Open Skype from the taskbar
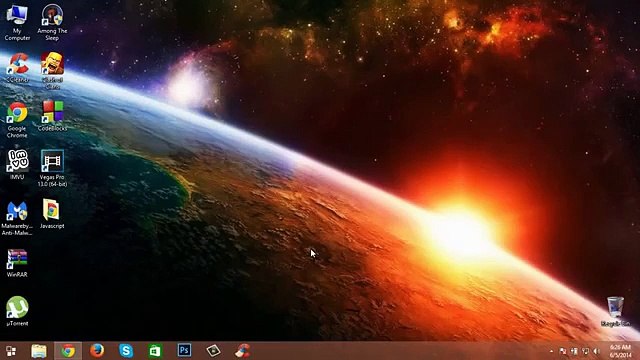Viewport: 640px width, 360px height. (126, 351)
